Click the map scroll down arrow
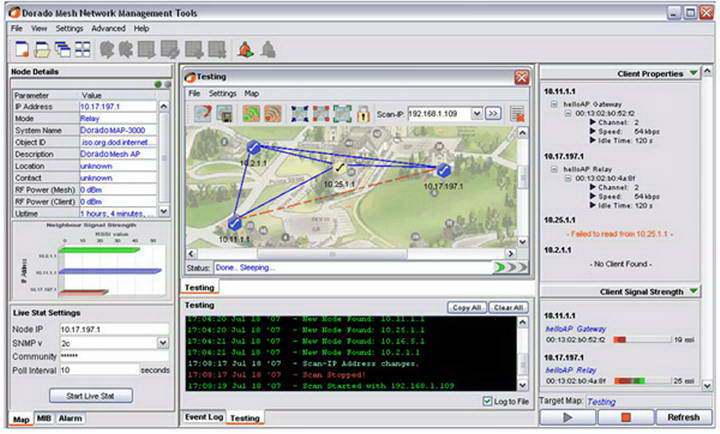The height and width of the screenshot is (434, 720). pyautogui.click(x=523, y=242)
